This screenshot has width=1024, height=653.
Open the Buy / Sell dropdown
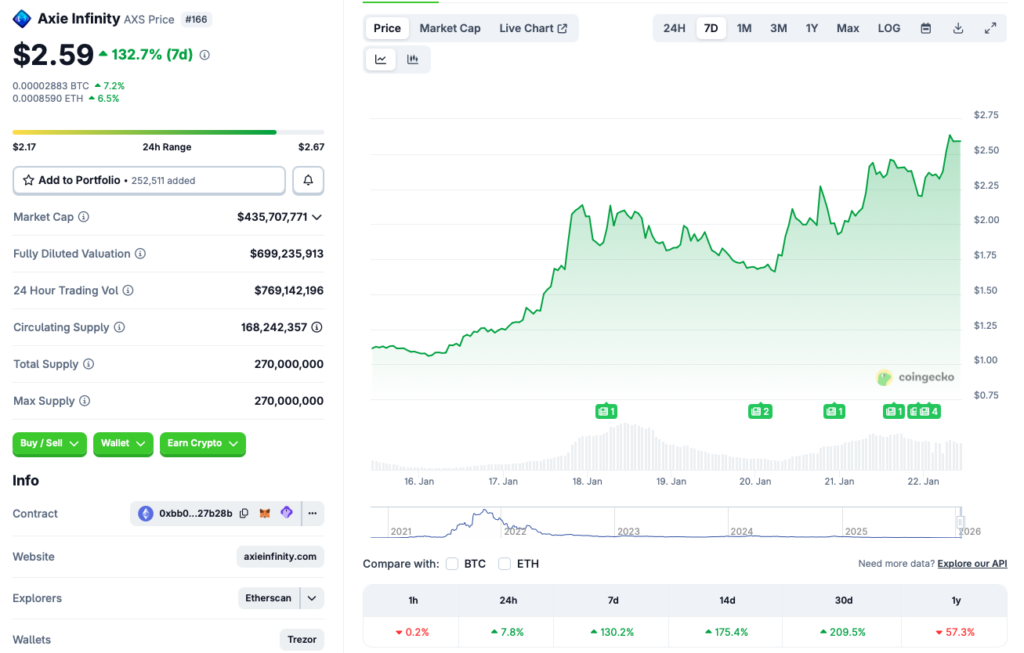[49, 444]
